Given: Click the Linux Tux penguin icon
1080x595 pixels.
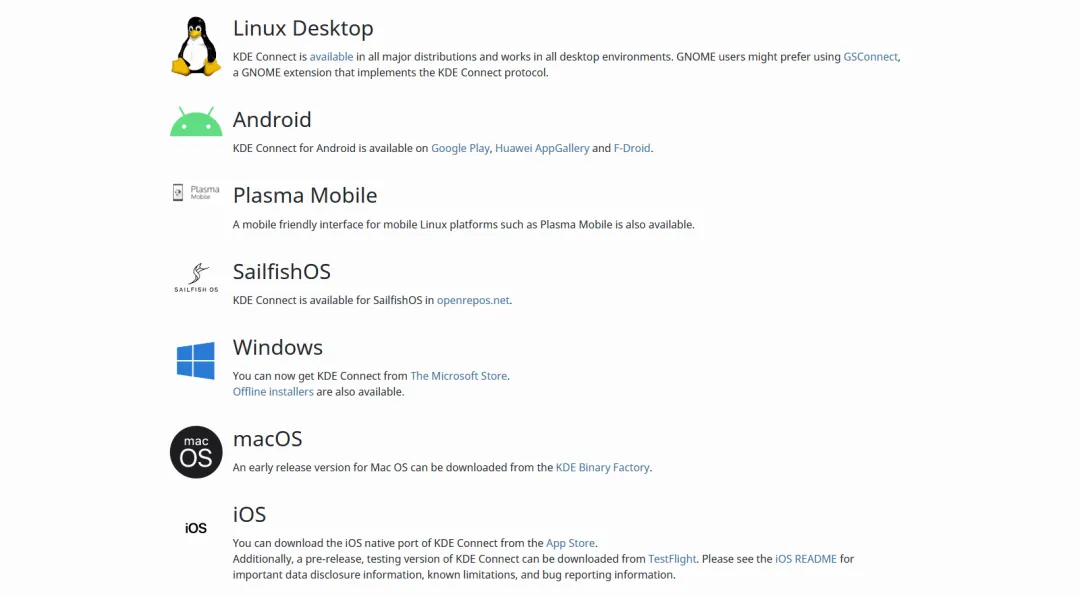Looking at the screenshot, I should point(196,46).
